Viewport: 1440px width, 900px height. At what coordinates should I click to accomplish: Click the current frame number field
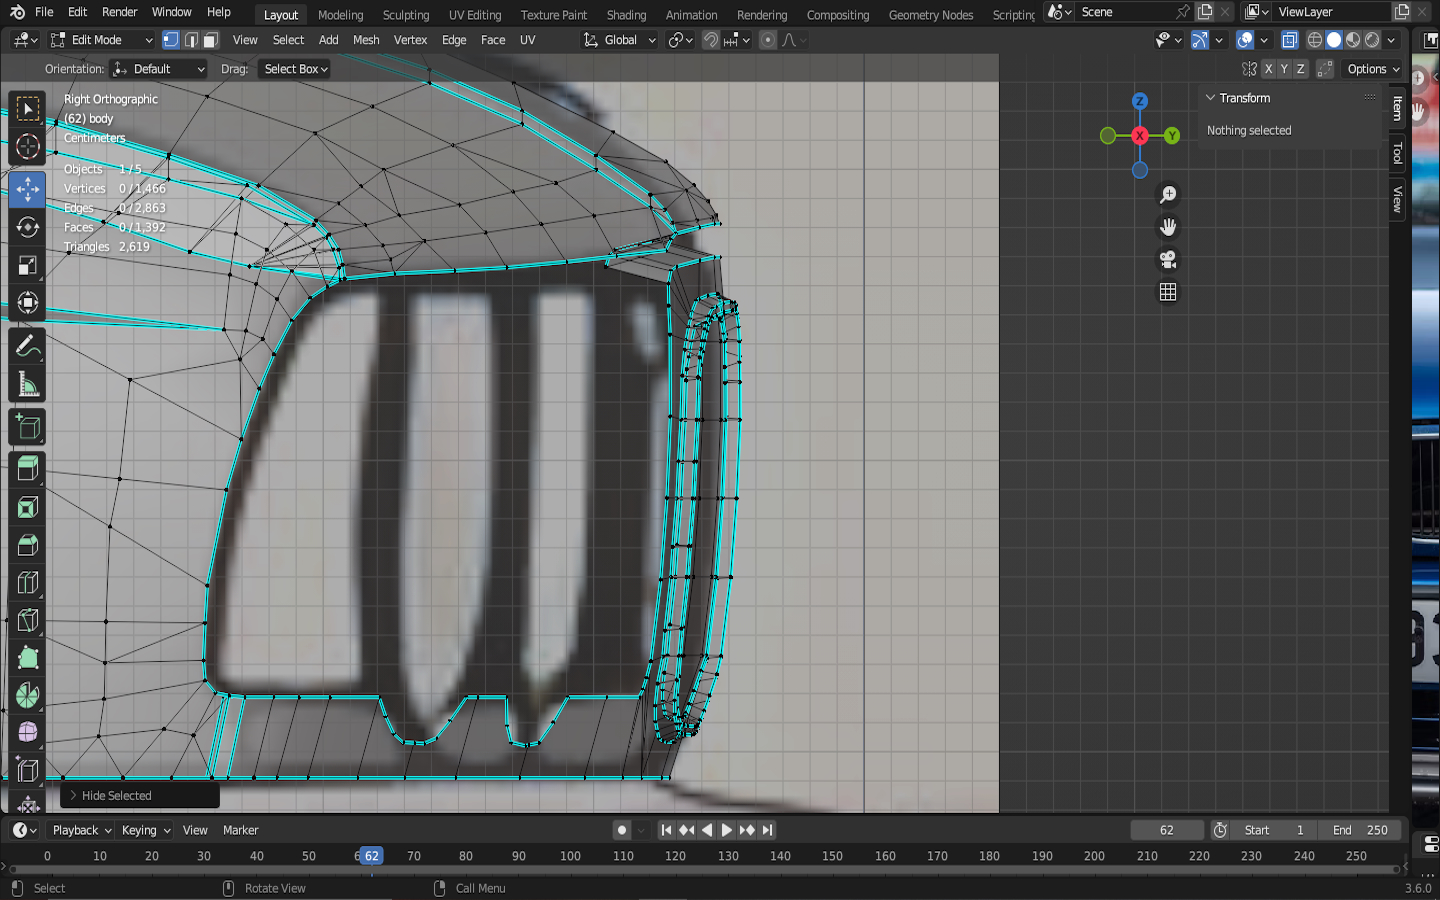[x=1166, y=830]
